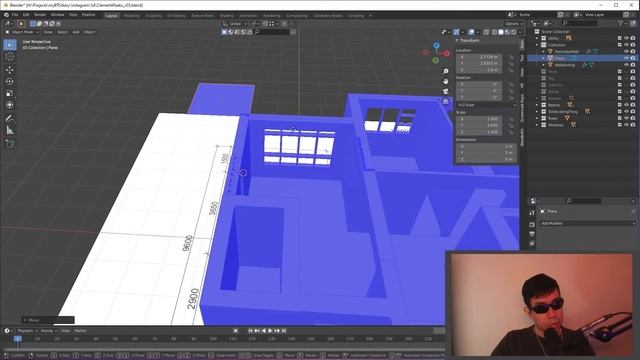
Task: Switch viewport shading to Solid
Action: click(501, 32)
